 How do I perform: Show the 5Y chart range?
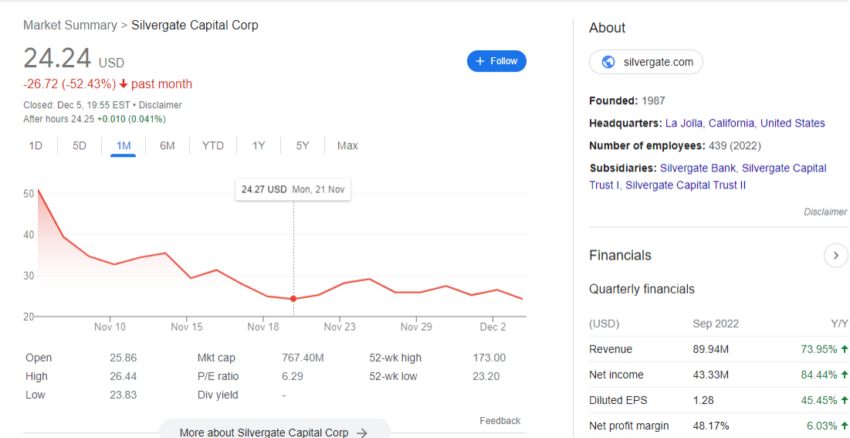coord(302,146)
